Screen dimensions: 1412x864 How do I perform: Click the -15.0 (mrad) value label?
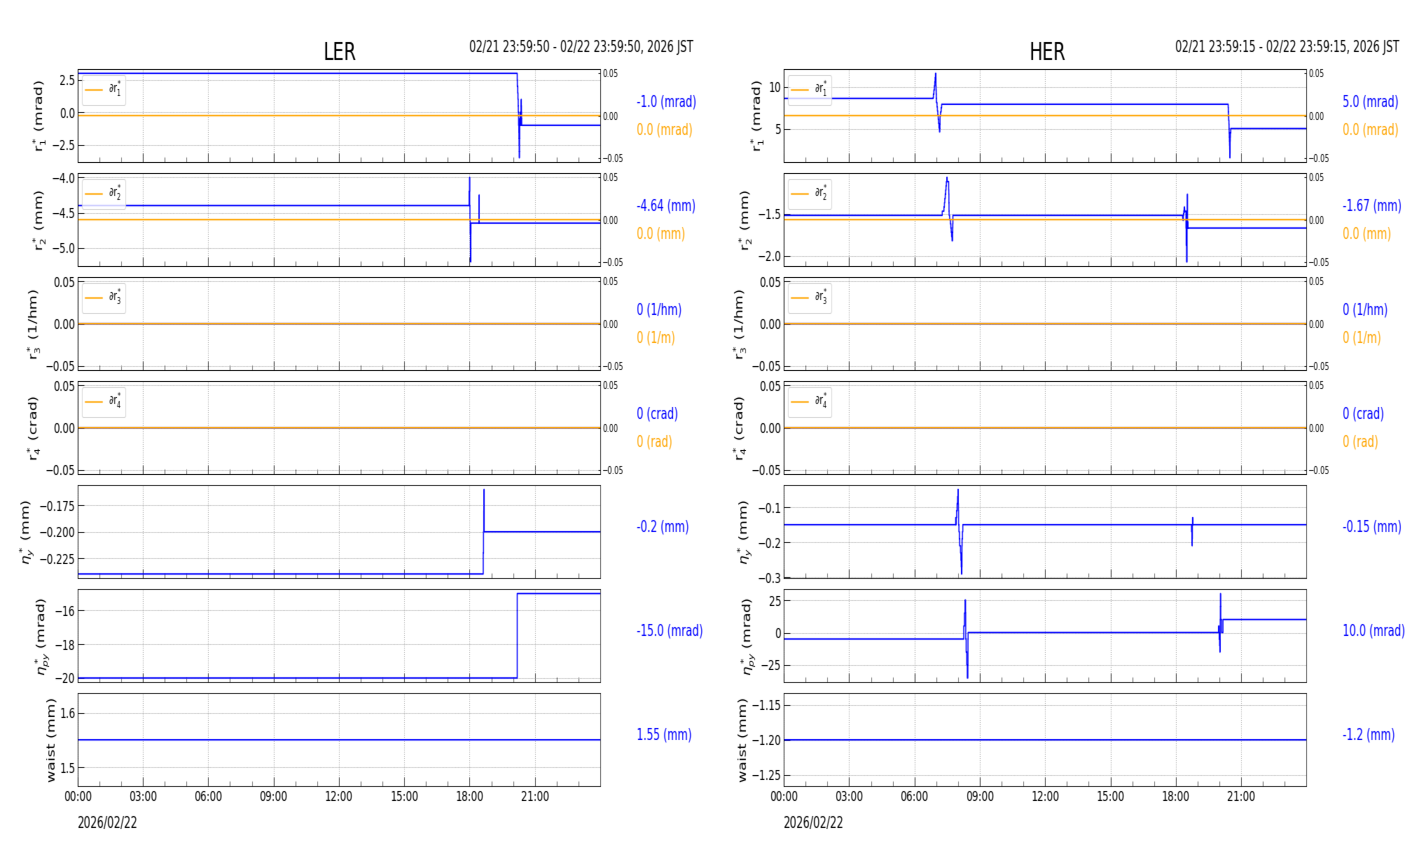[x=669, y=631]
